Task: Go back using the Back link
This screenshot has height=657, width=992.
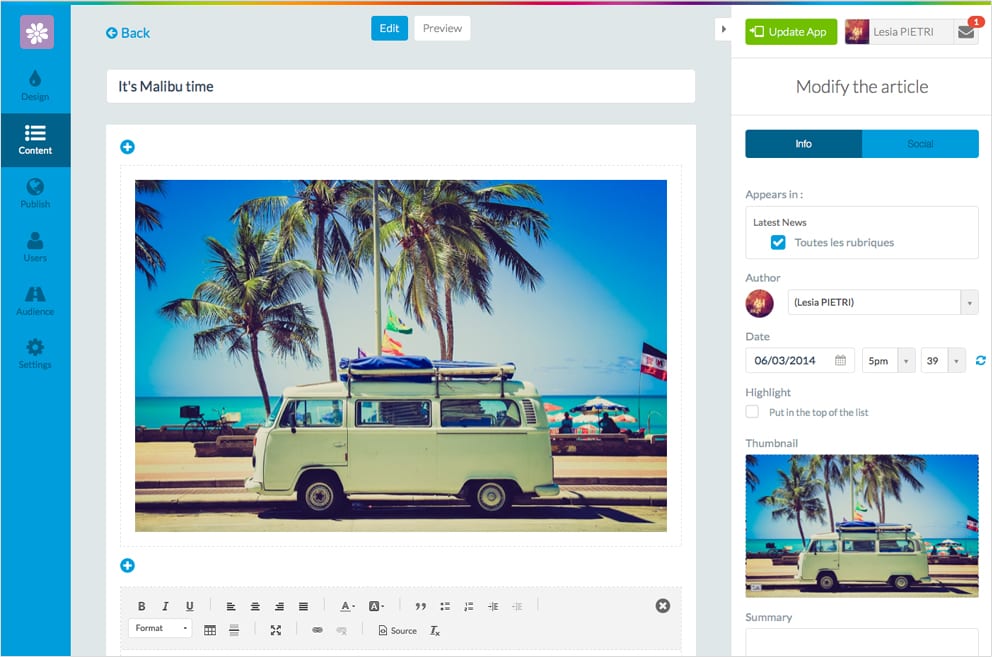Action: point(128,33)
